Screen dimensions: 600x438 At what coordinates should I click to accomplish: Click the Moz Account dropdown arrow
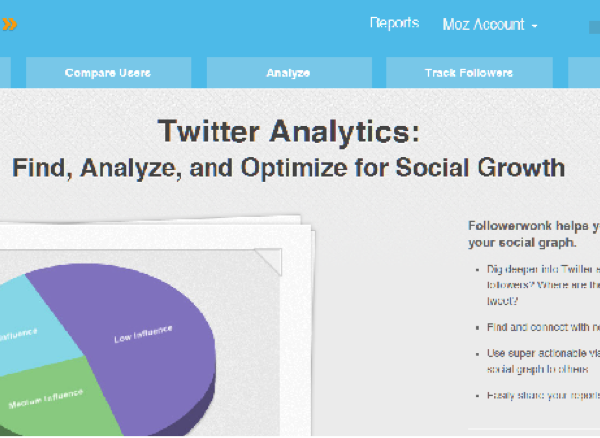pyautogui.click(x=535, y=26)
